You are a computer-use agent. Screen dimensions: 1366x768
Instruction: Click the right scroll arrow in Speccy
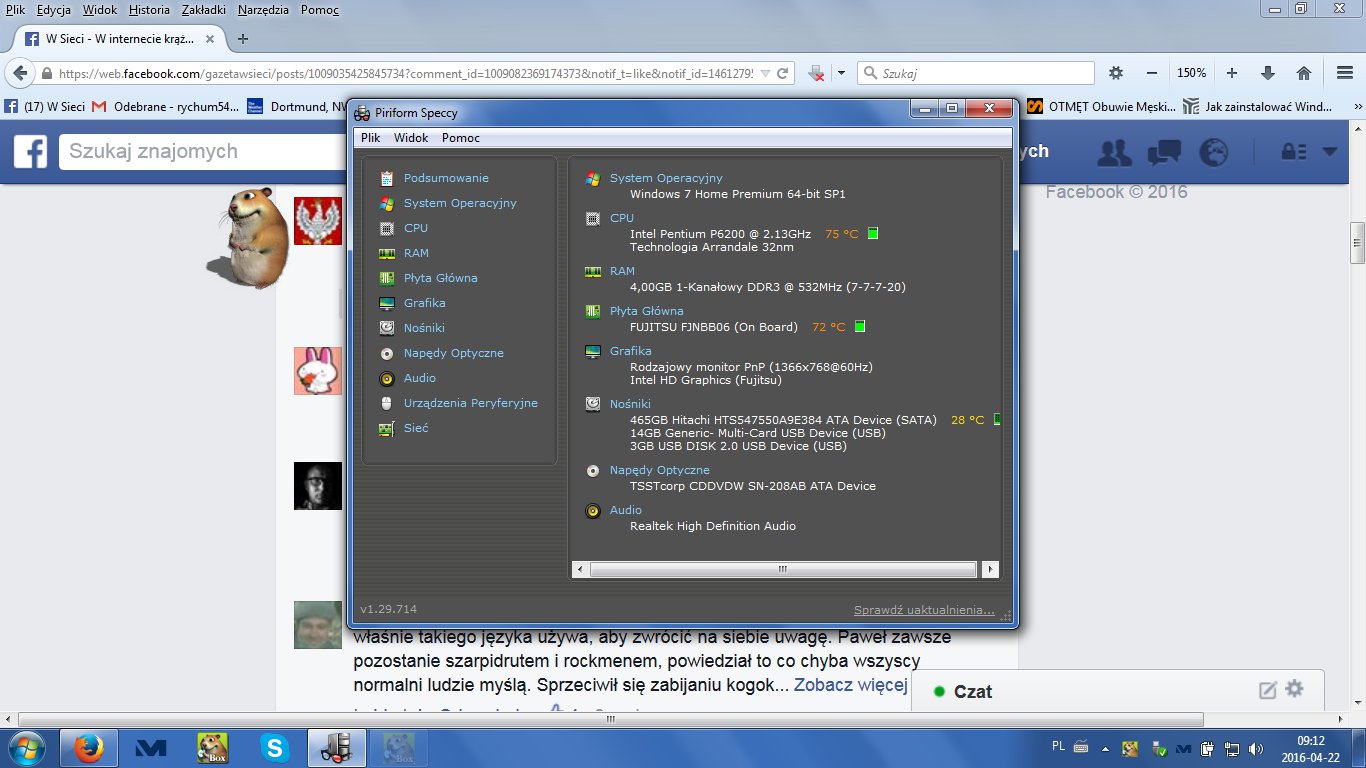[x=990, y=569]
